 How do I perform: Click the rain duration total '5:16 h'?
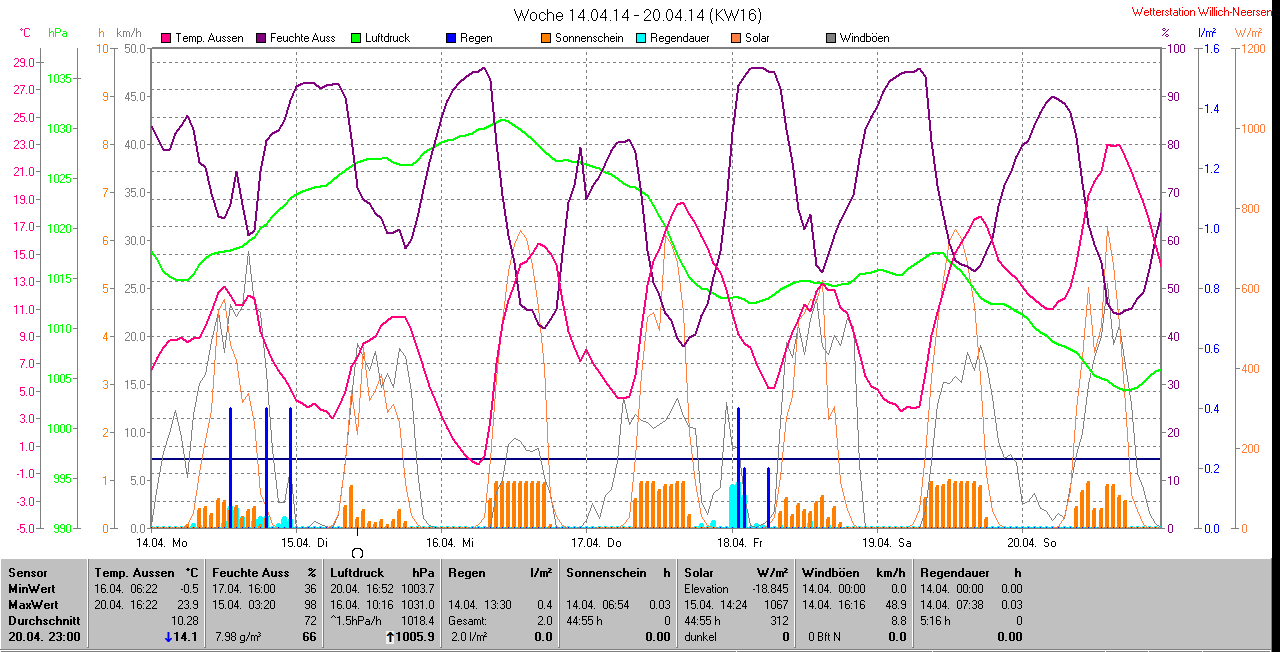936,621
